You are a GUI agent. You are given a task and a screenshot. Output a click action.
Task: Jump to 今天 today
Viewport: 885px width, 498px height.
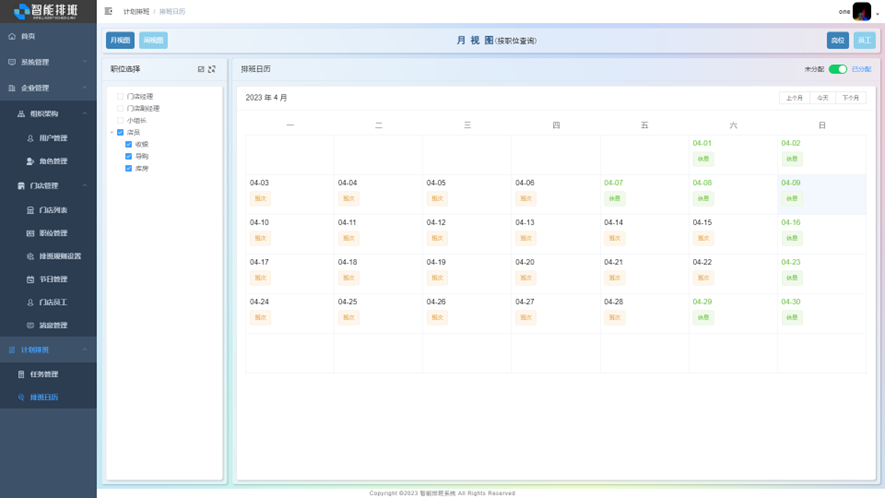pyautogui.click(x=823, y=98)
